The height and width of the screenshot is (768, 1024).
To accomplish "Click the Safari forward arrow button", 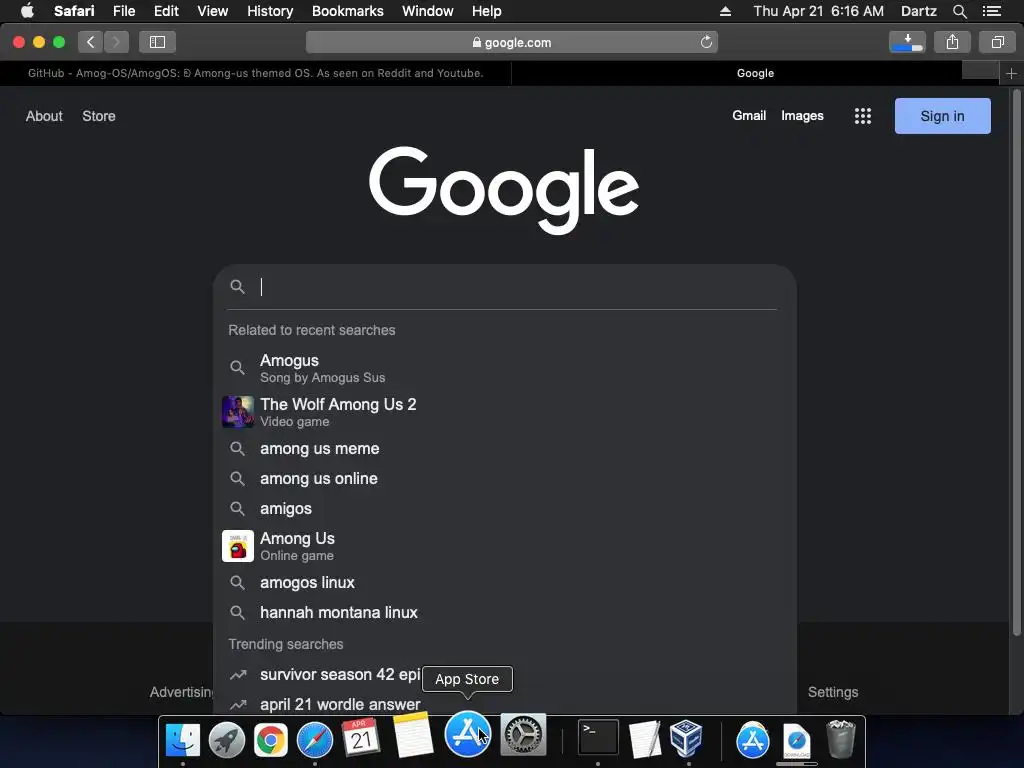I will [x=116, y=42].
